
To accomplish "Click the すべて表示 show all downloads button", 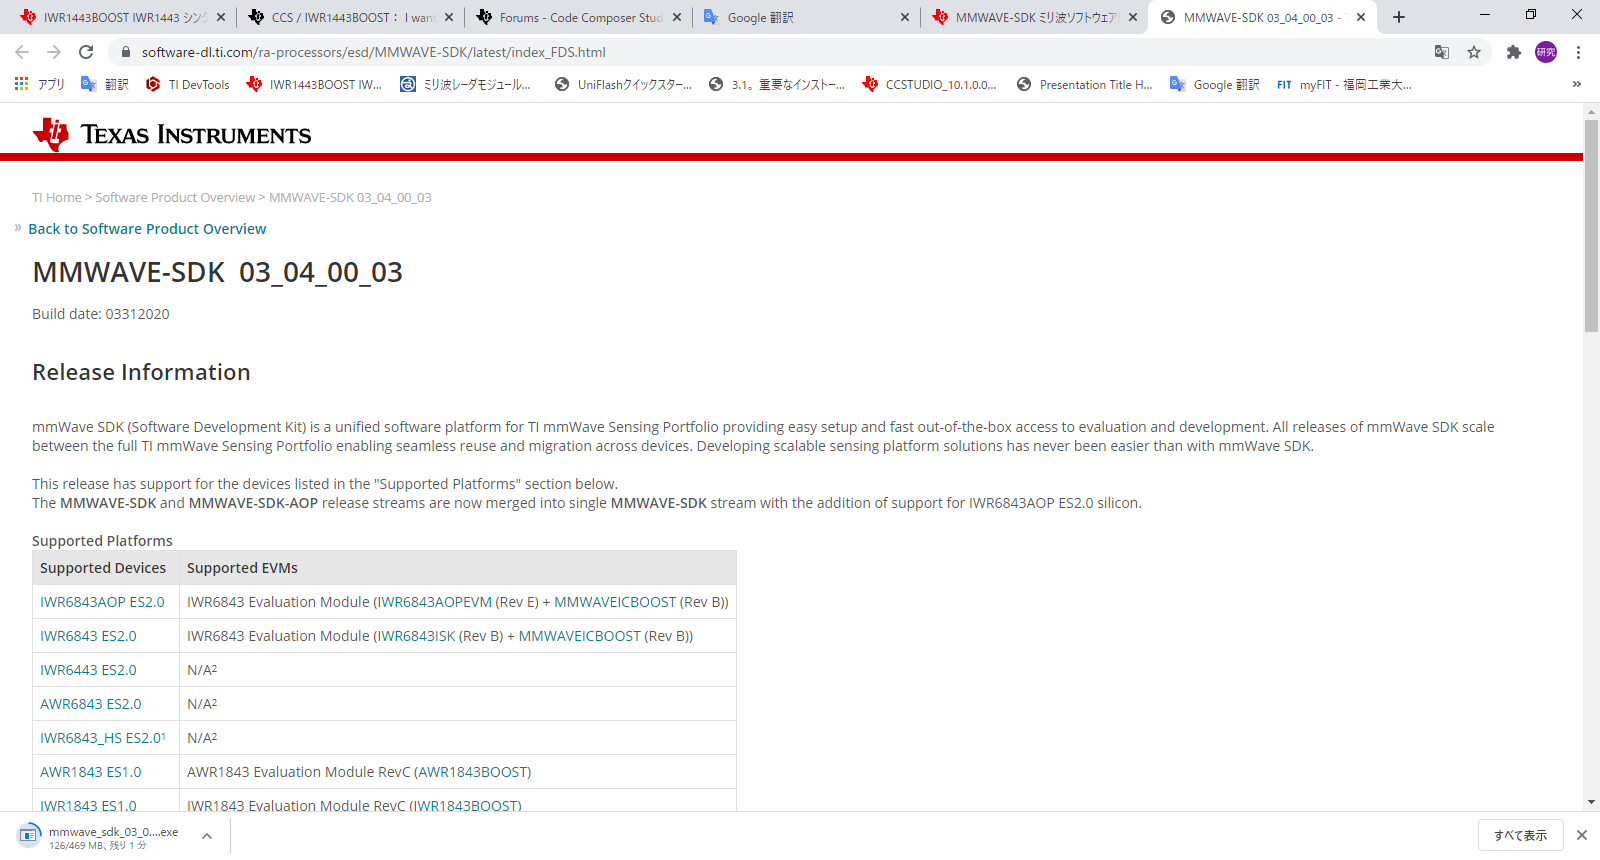I will tap(1520, 836).
